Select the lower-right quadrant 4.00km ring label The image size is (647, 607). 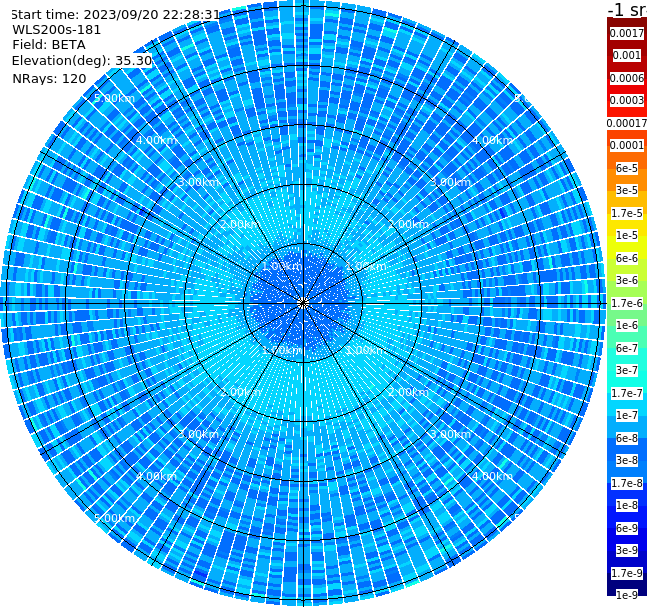click(x=493, y=476)
